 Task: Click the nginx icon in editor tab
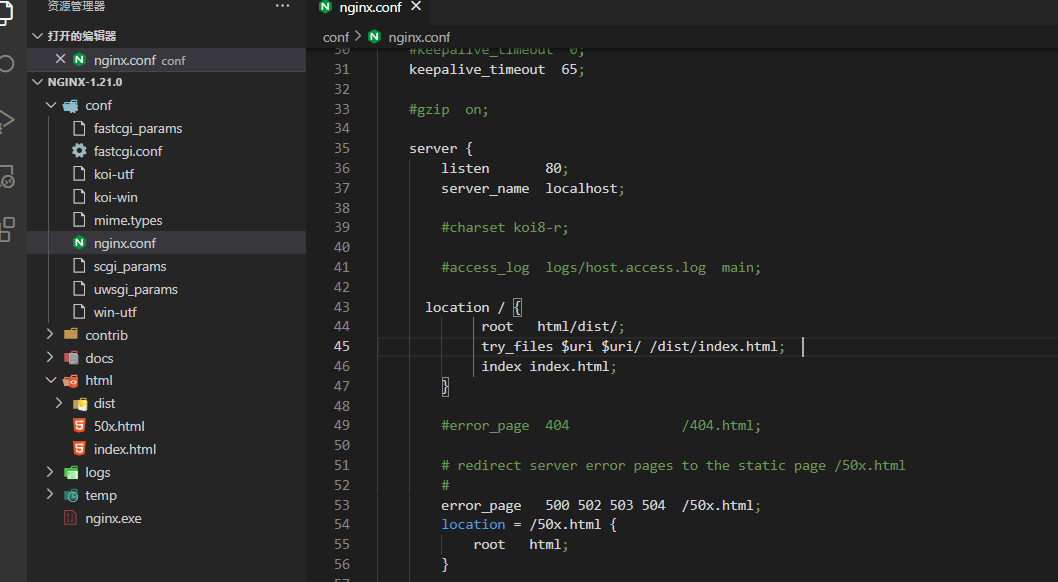coord(326,7)
